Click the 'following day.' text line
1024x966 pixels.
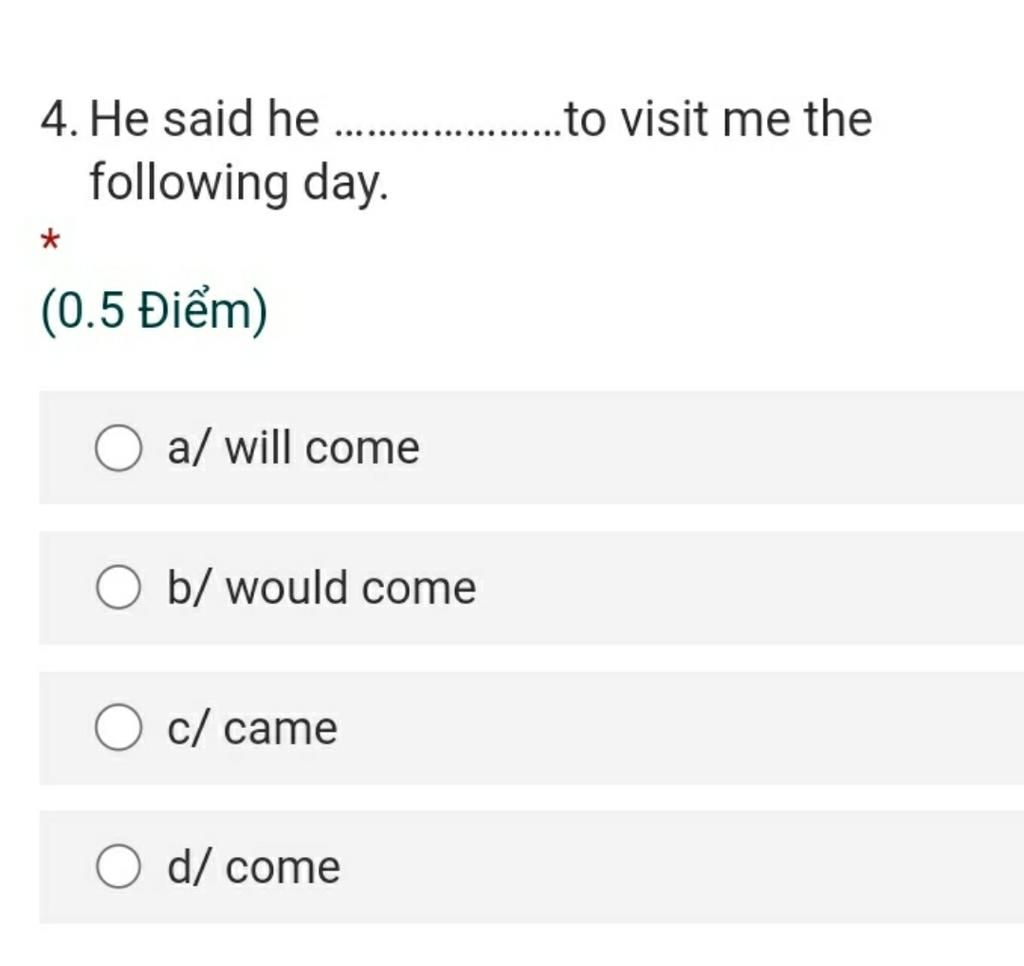point(239,183)
